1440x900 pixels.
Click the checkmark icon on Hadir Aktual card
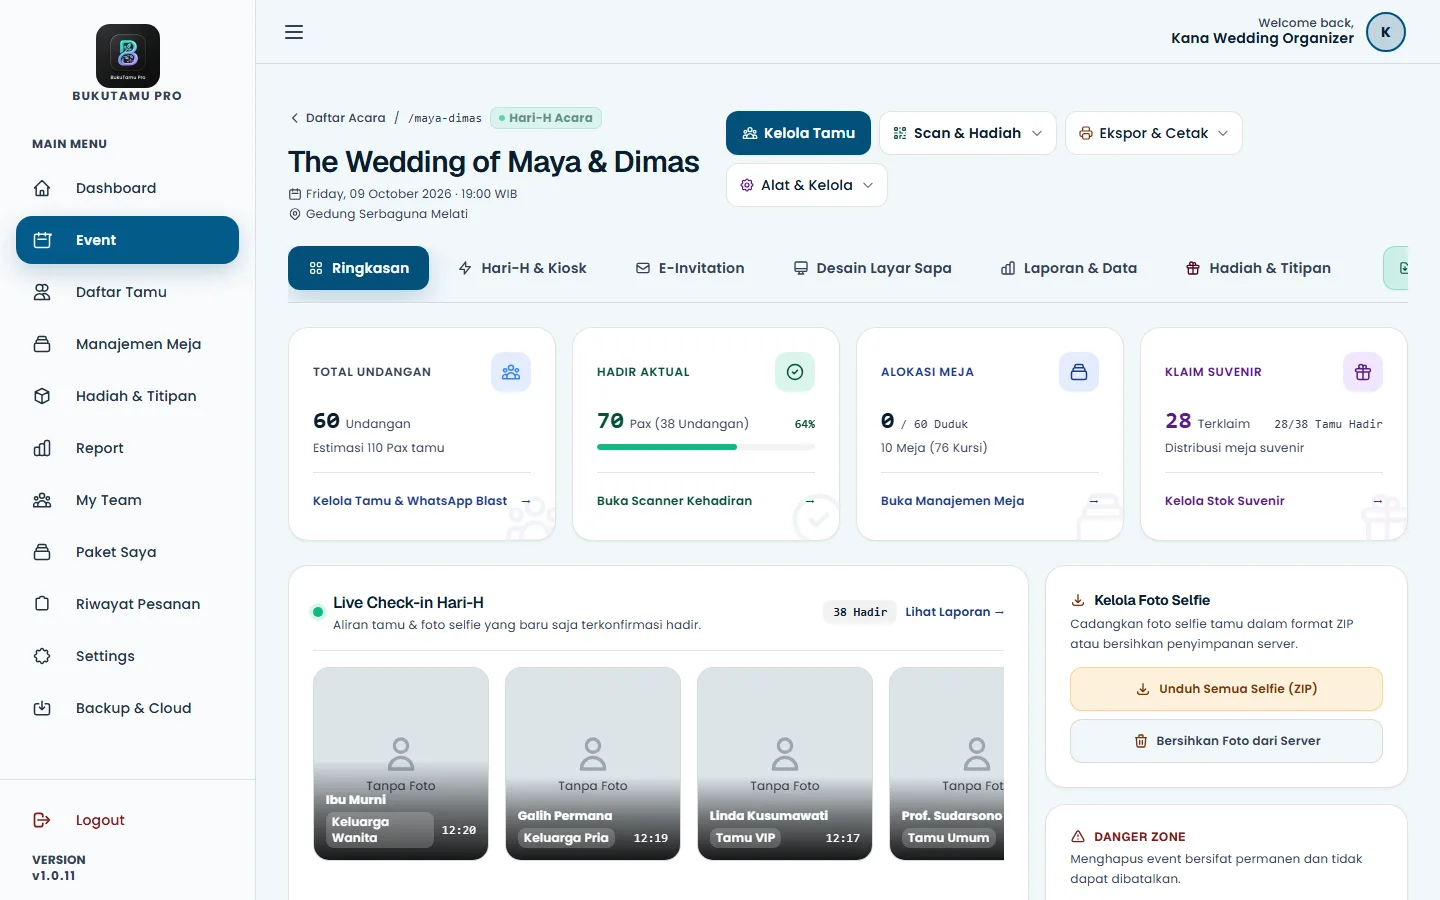[x=795, y=372]
